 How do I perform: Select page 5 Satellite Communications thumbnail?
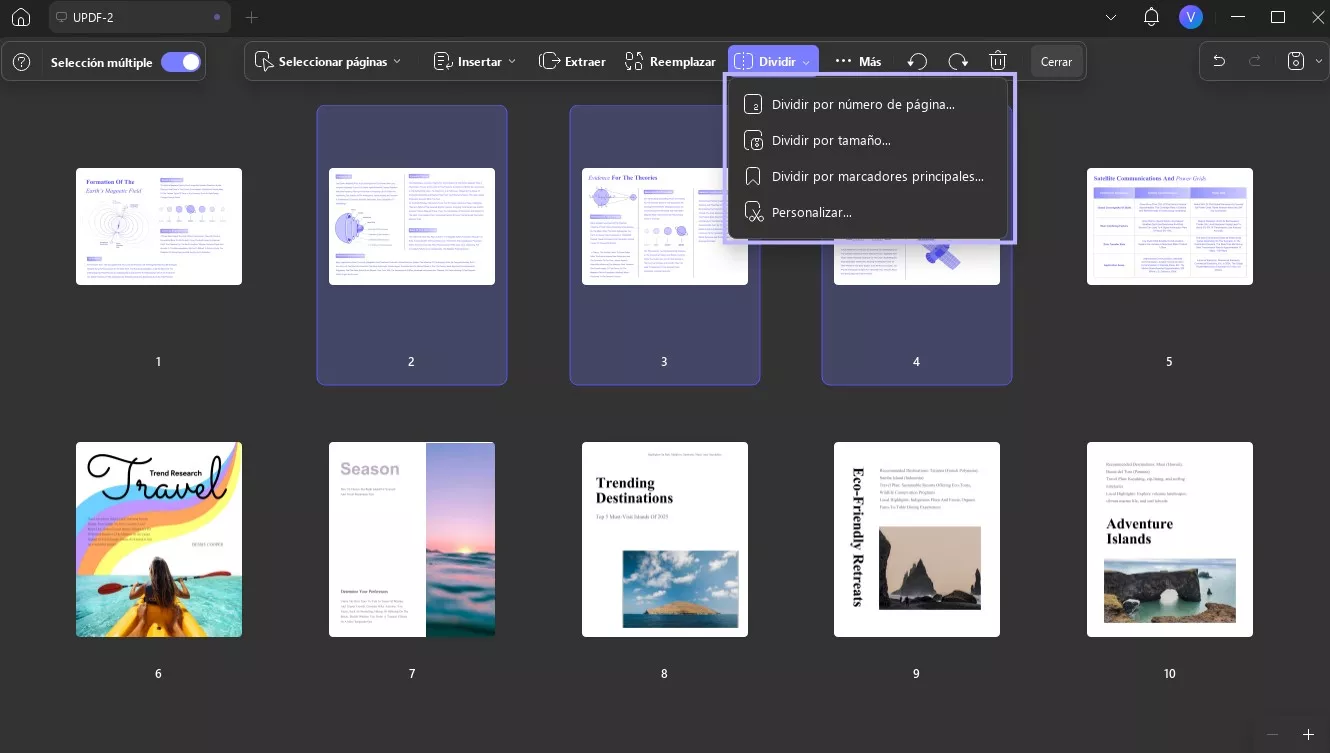[x=1170, y=226]
